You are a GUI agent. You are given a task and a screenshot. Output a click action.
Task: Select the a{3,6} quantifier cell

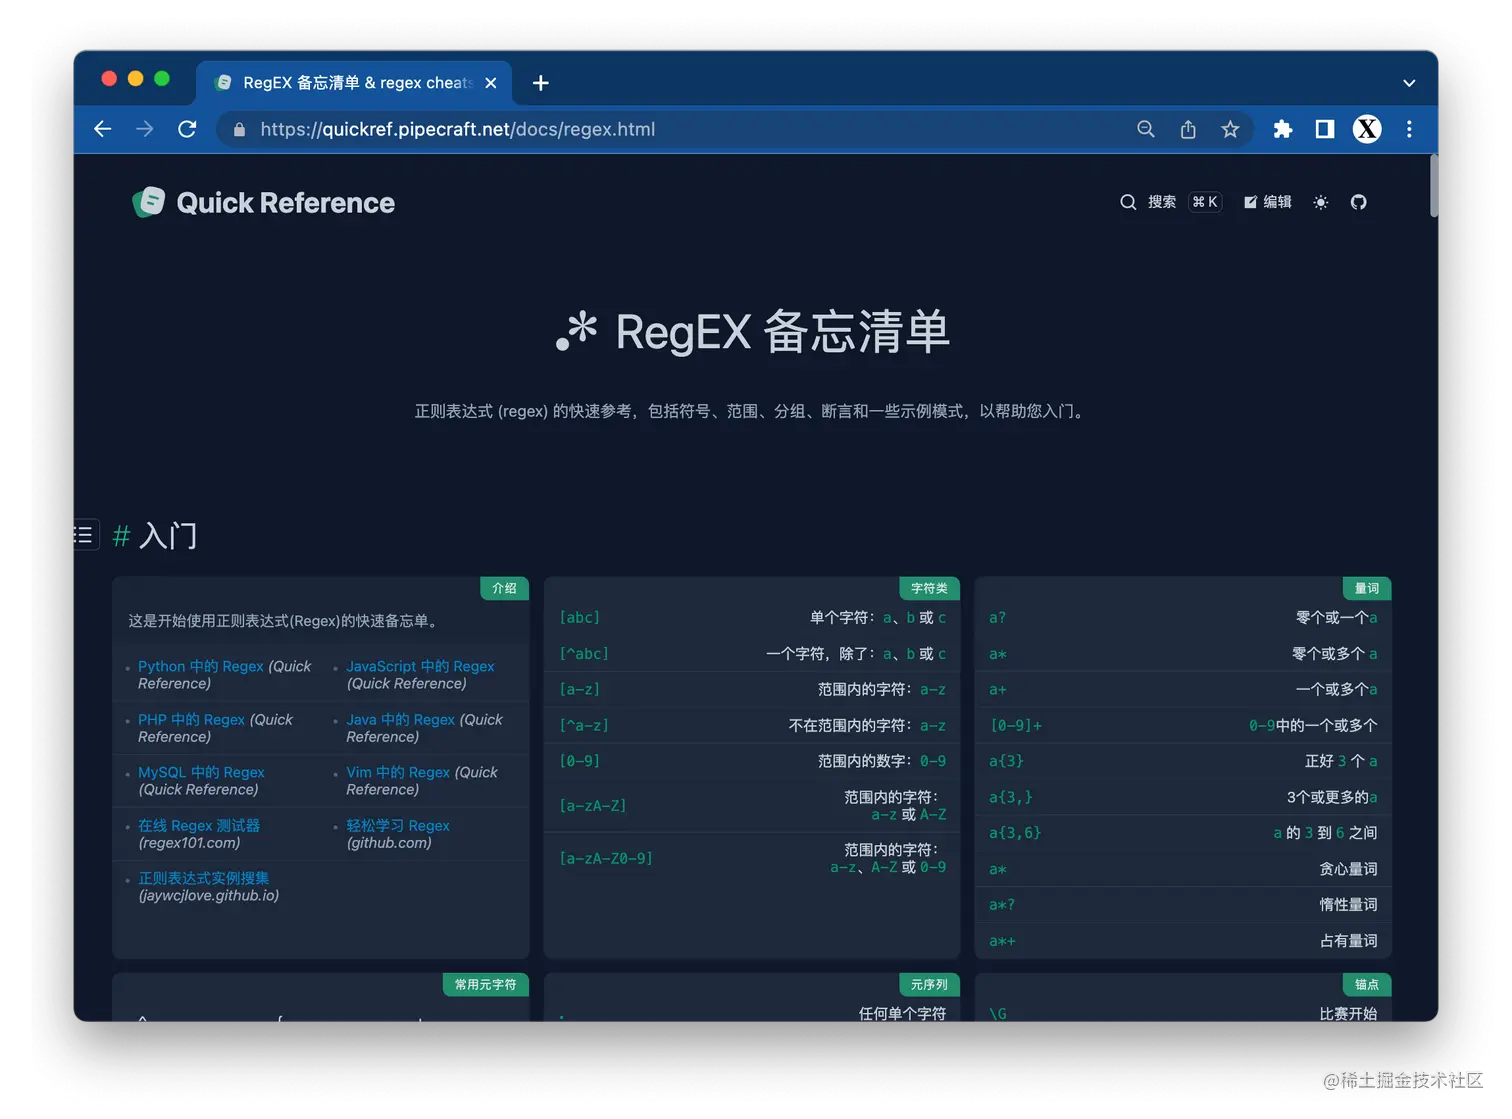tap(1015, 832)
